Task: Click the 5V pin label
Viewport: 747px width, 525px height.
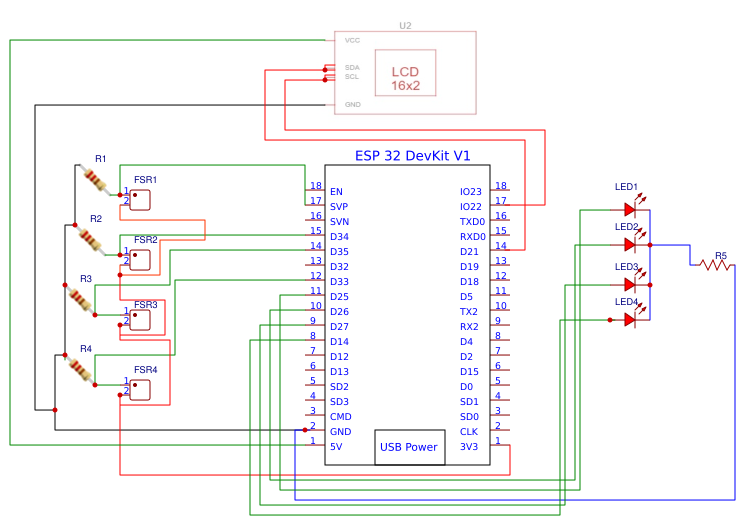Action: (x=336, y=447)
